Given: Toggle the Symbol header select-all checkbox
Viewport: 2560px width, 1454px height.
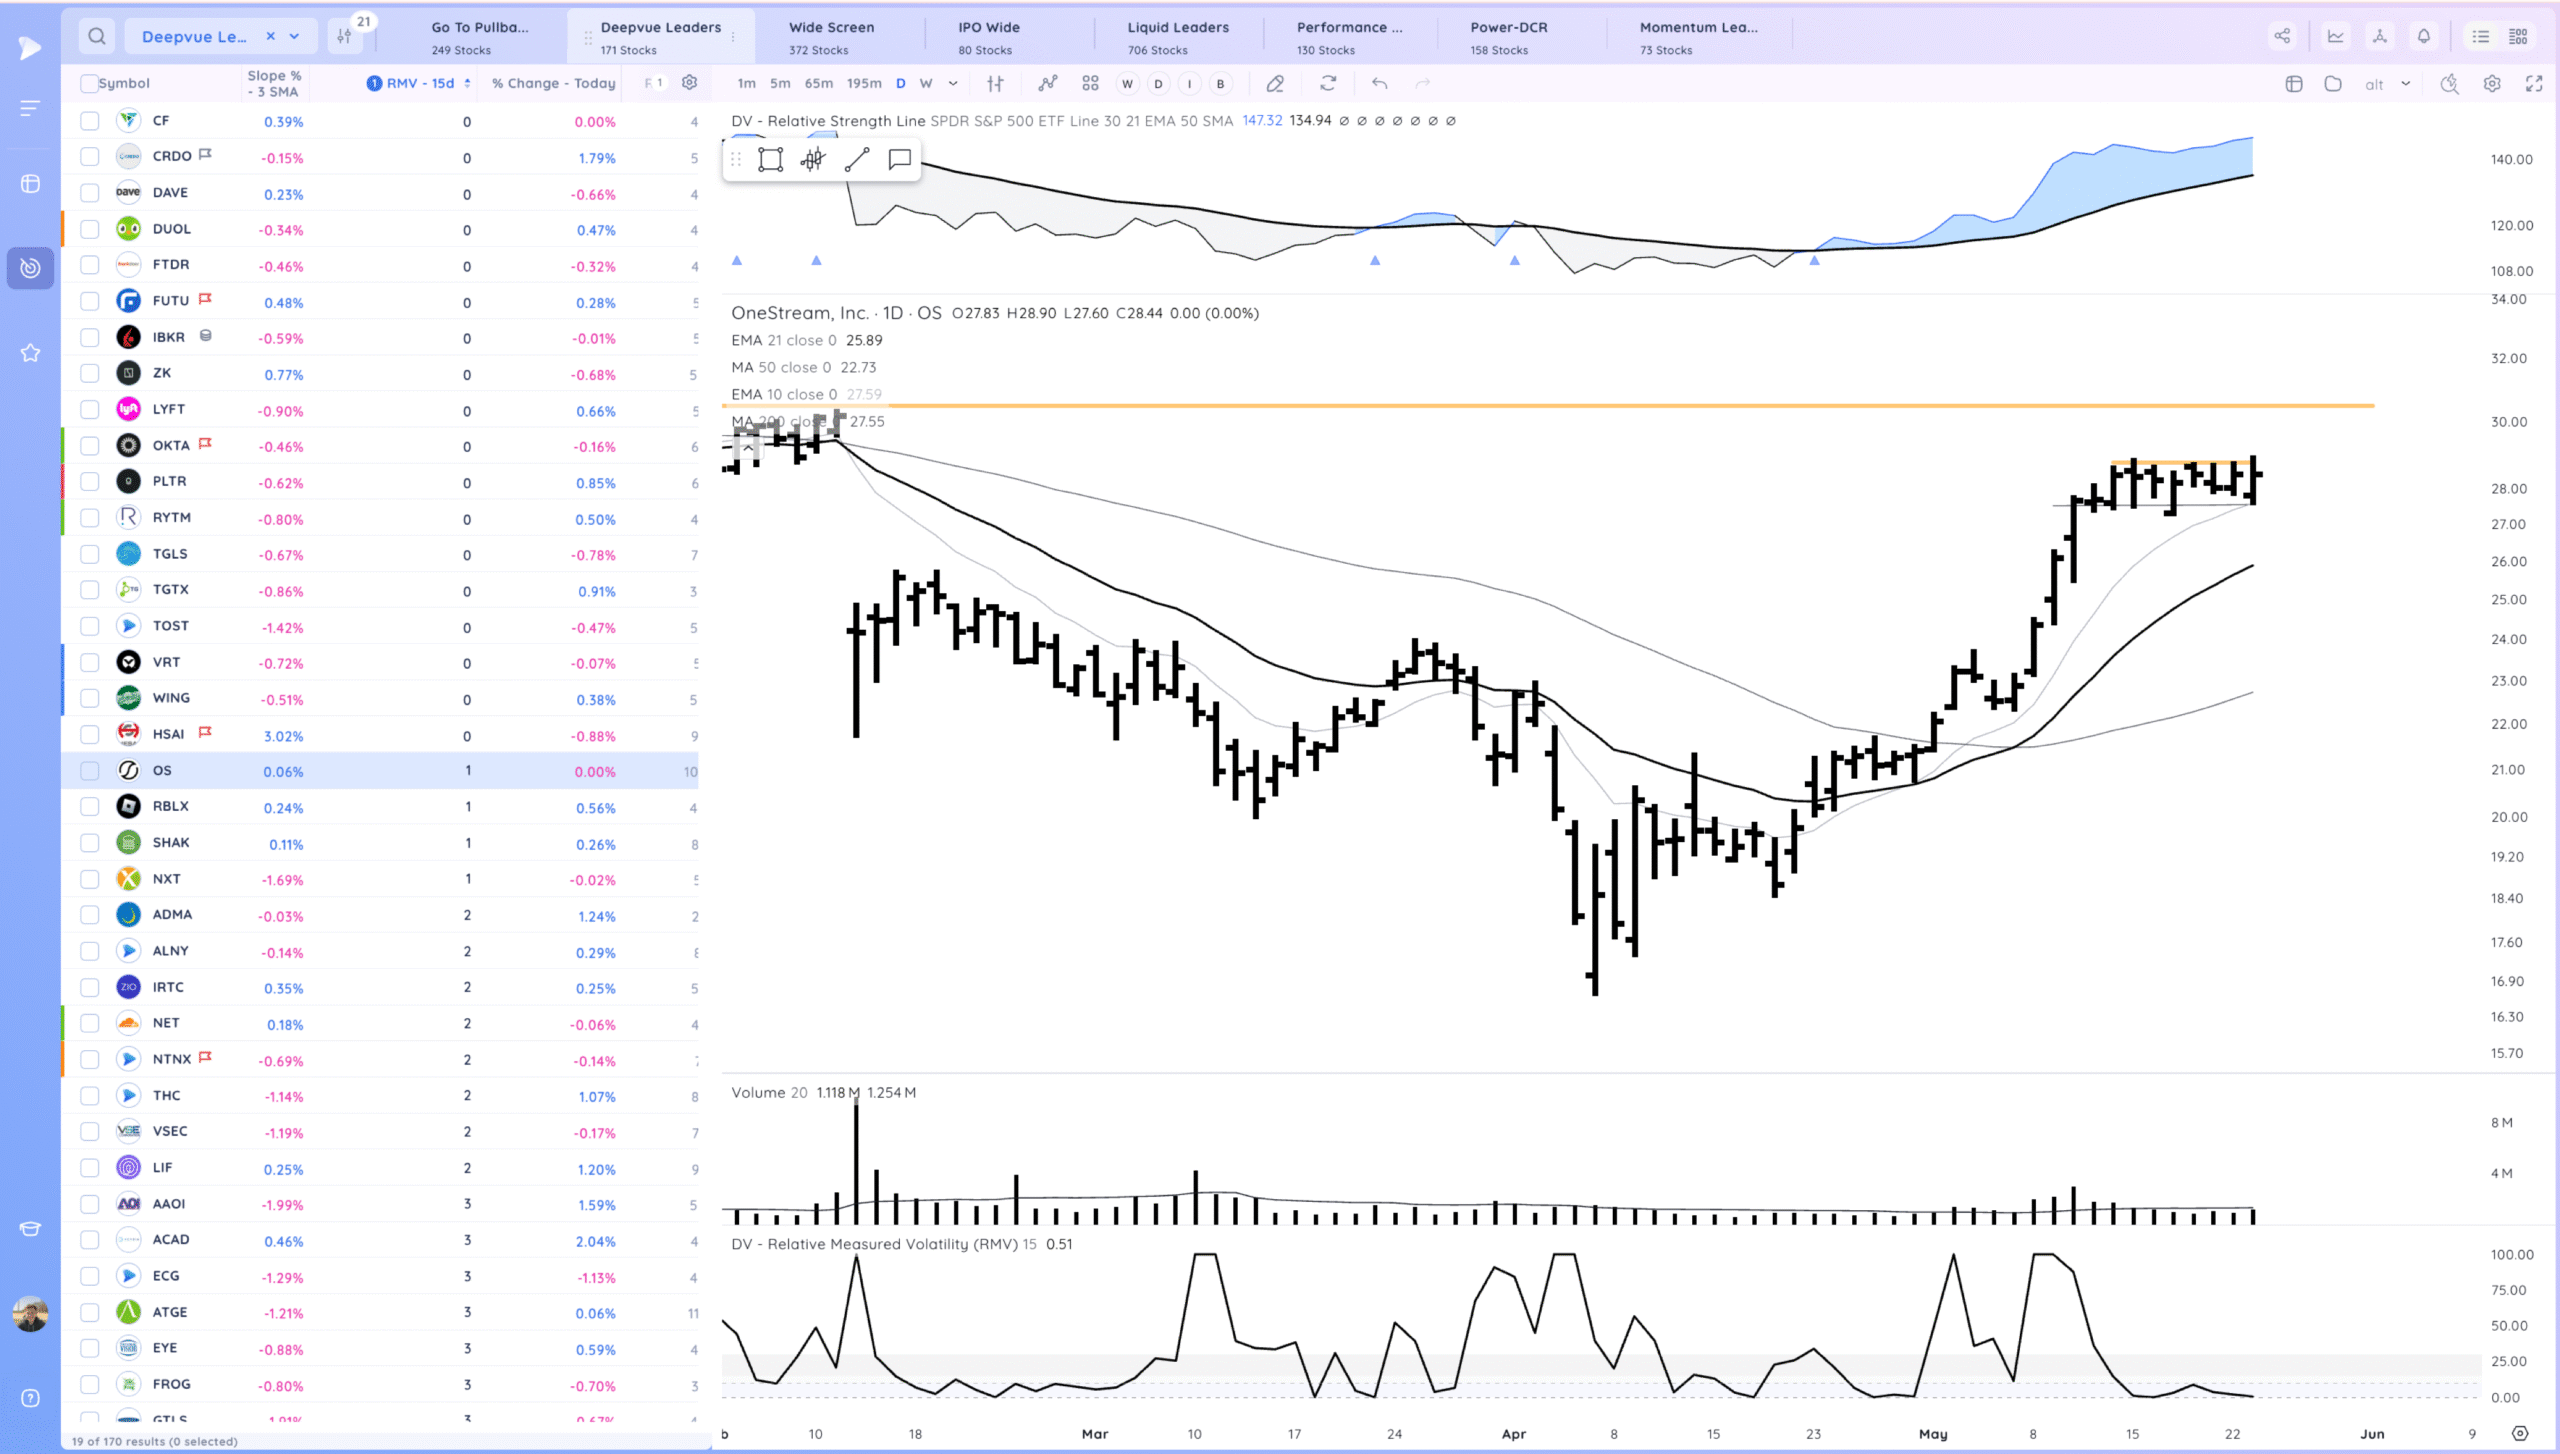Looking at the screenshot, I should click(89, 83).
